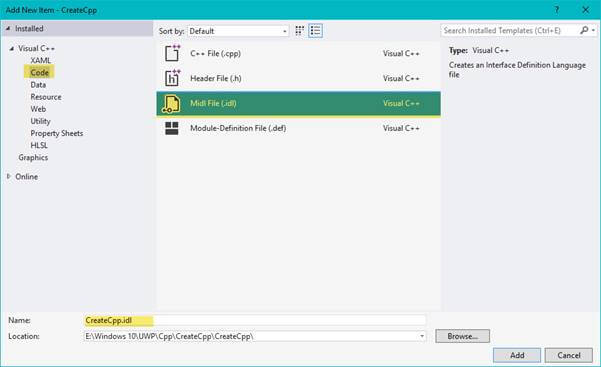Click the Browse... button
Image resolution: width=601 pixels, height=367 pixels.
coord(463,336)
